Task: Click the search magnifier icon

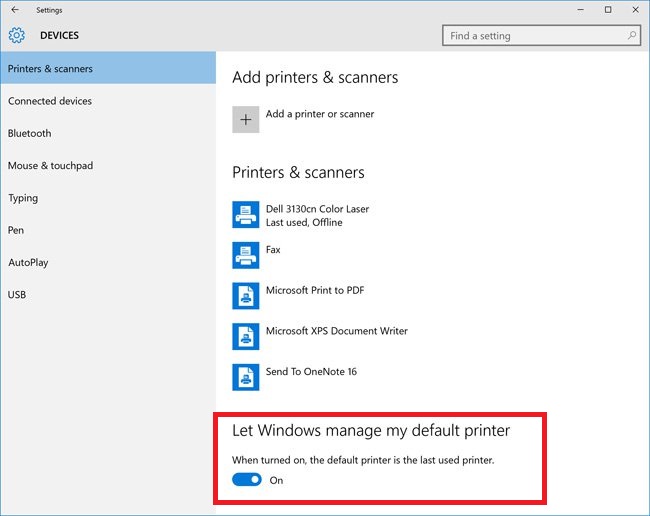Action: point(631,36)
